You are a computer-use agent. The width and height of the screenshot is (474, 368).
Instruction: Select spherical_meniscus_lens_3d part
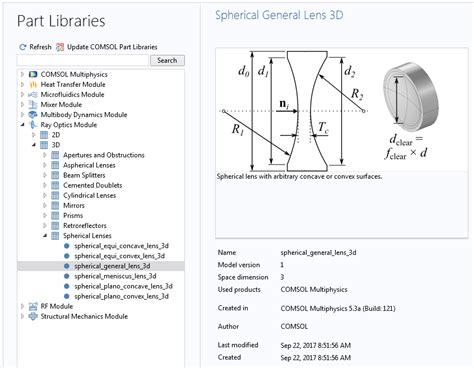coord(115,276)
